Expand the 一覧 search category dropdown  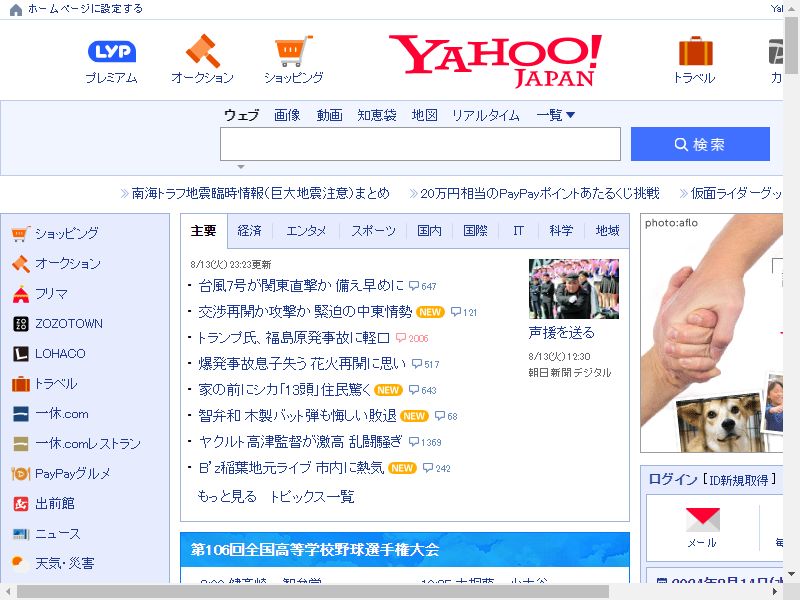point(556,115)
